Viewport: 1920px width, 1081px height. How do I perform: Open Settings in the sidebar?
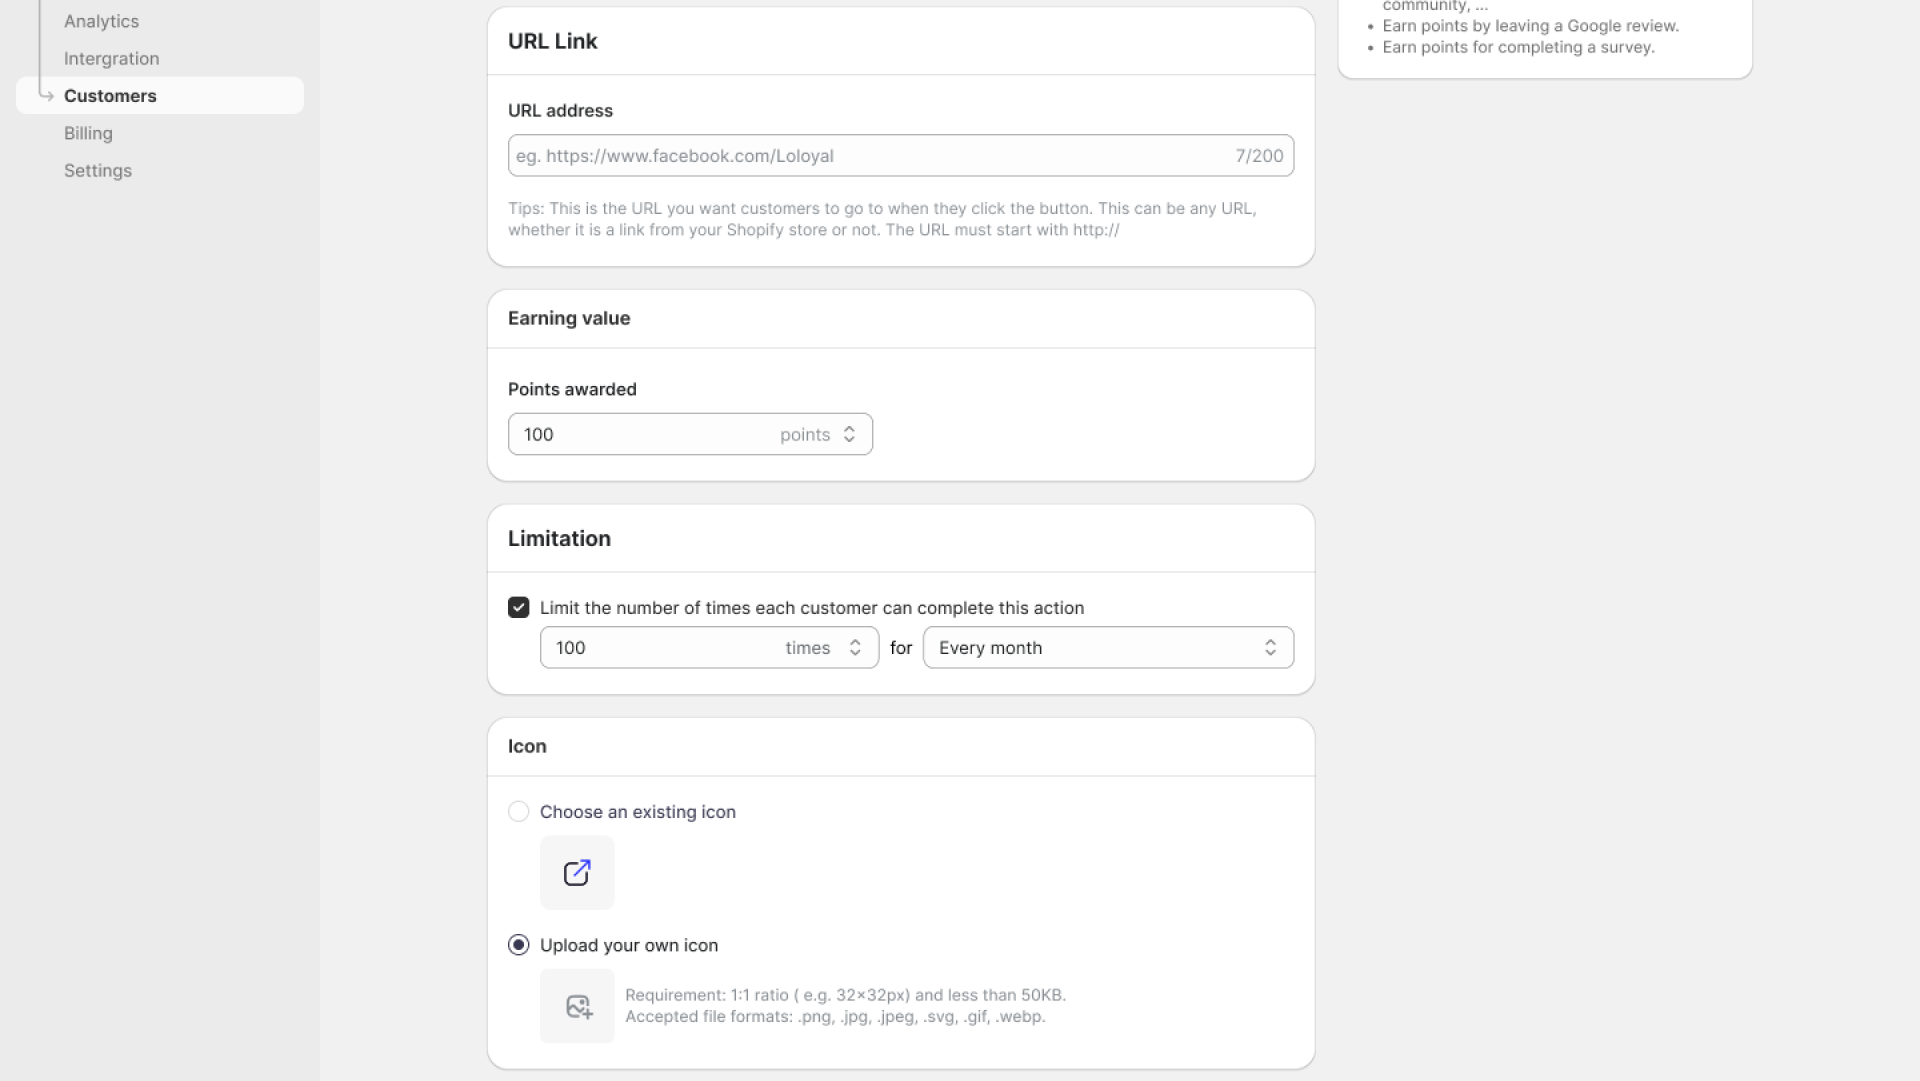pyautogui.click(x=98, y=170)
